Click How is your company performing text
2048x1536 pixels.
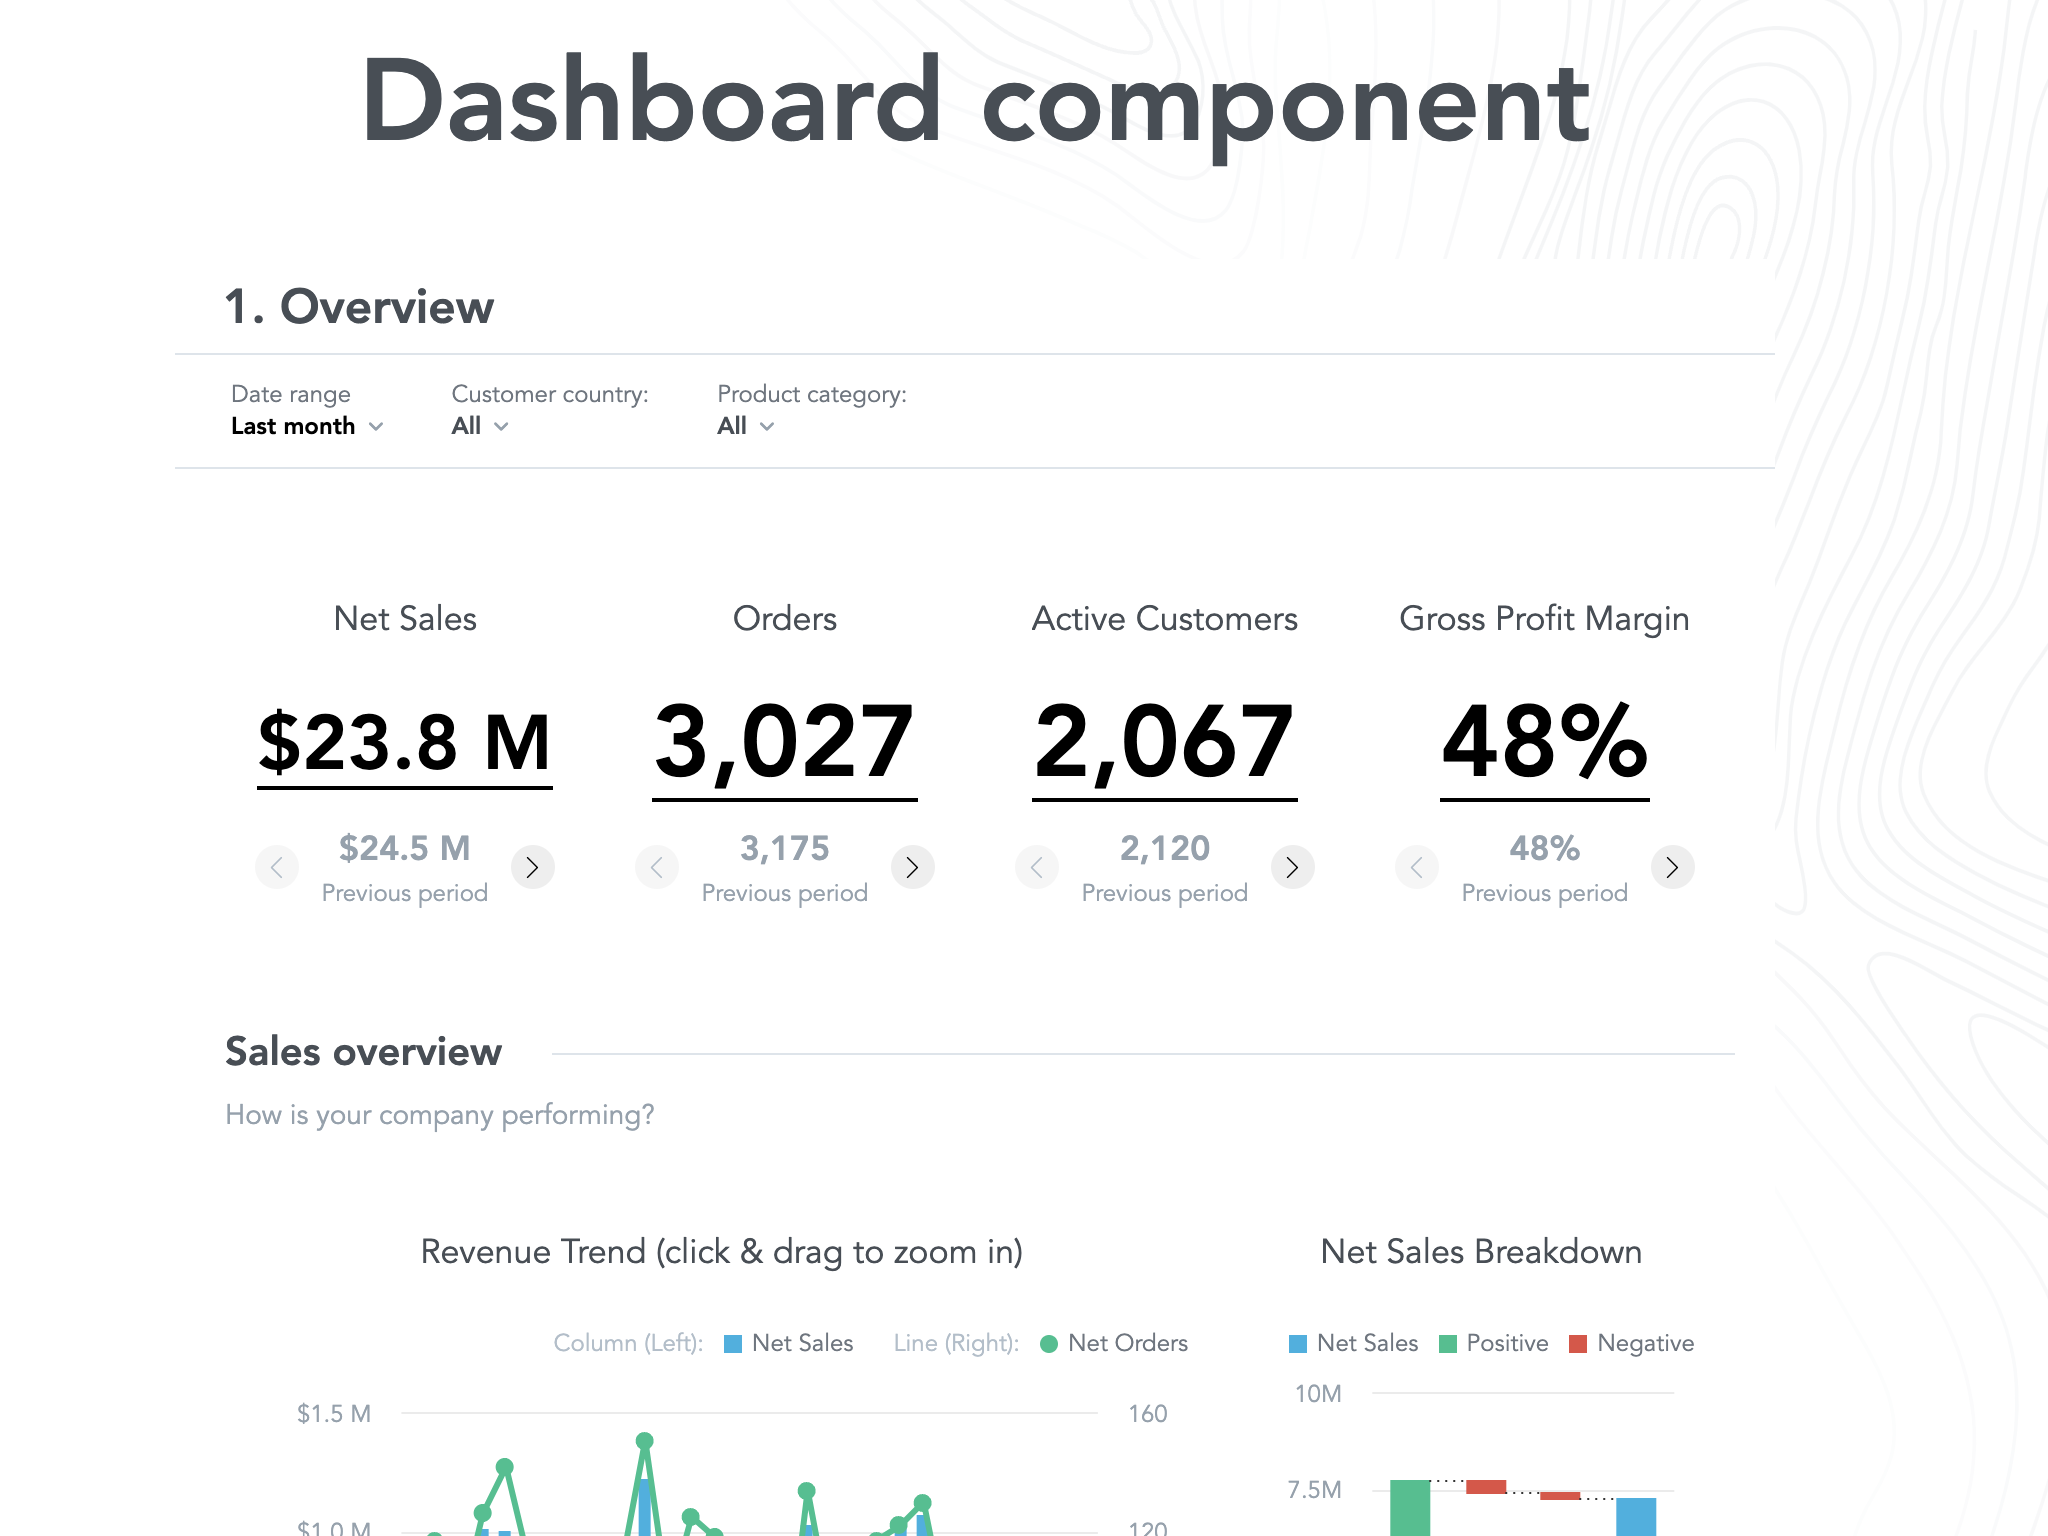[x=440, y=1115]
